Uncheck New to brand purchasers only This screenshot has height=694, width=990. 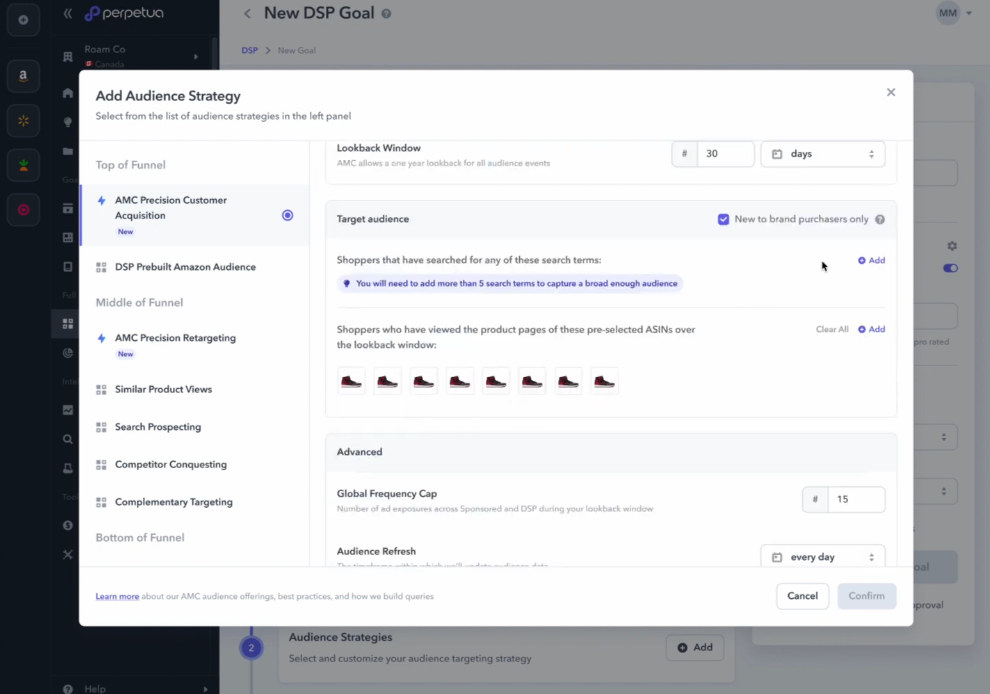723,219
